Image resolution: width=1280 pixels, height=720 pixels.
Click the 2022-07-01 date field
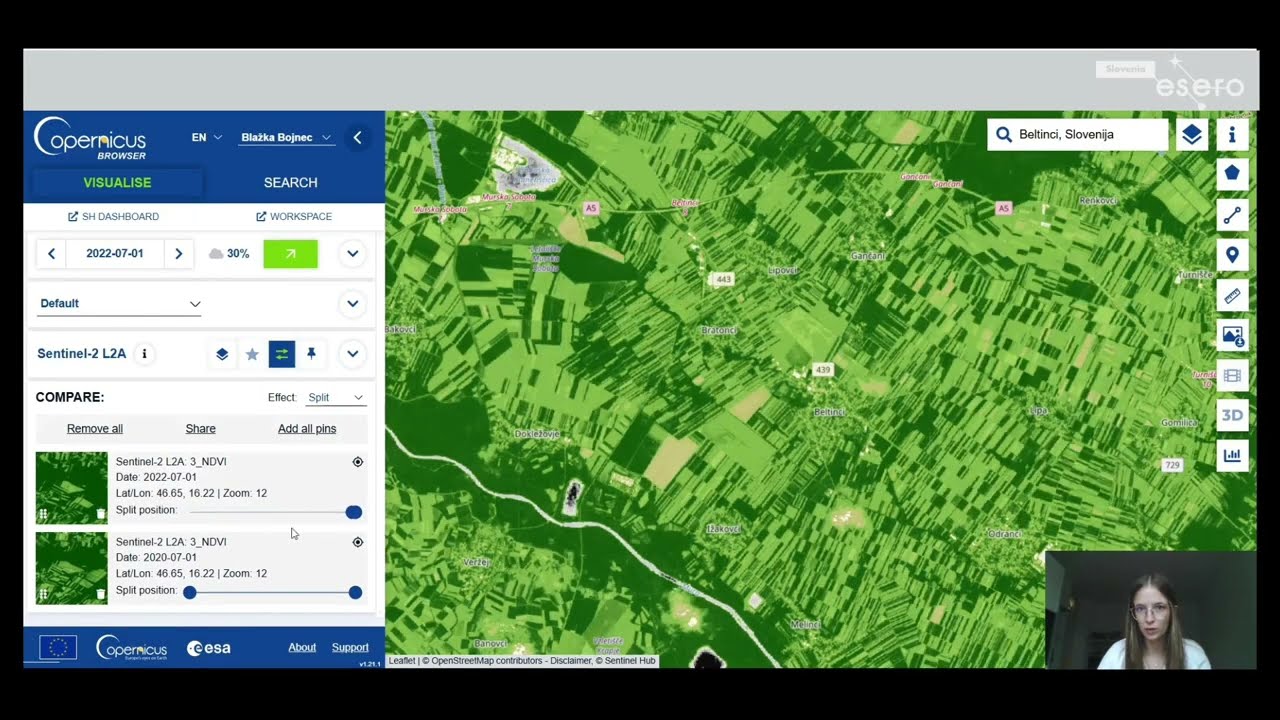pyautogui.click(x=114, y=254)
